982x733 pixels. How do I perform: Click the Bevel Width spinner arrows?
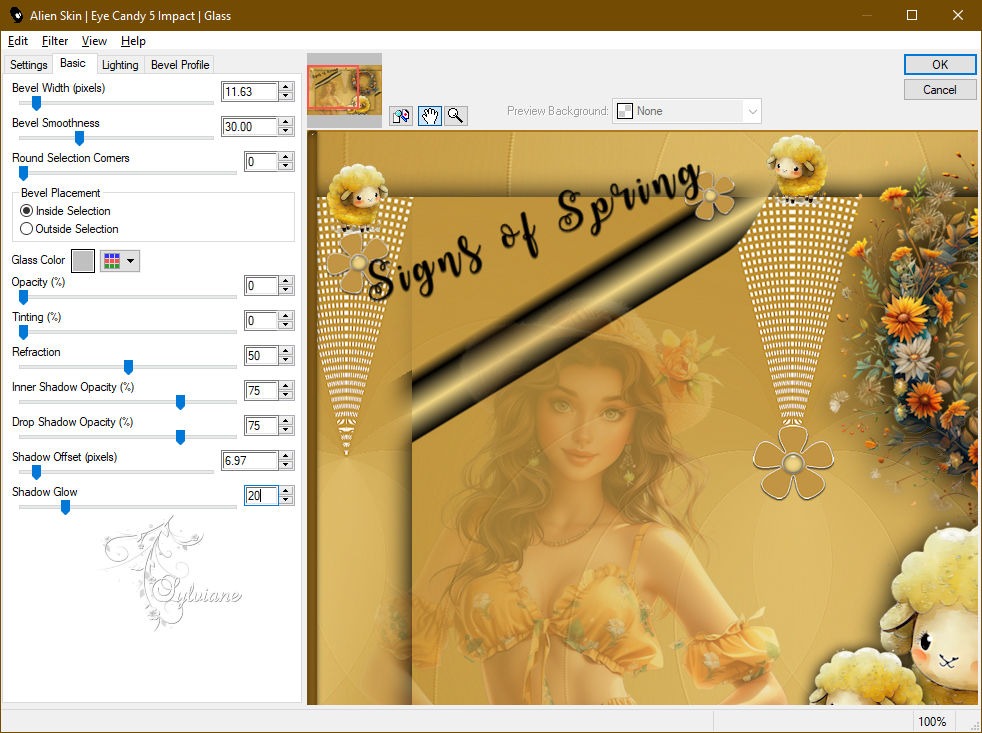click(286, 91)
